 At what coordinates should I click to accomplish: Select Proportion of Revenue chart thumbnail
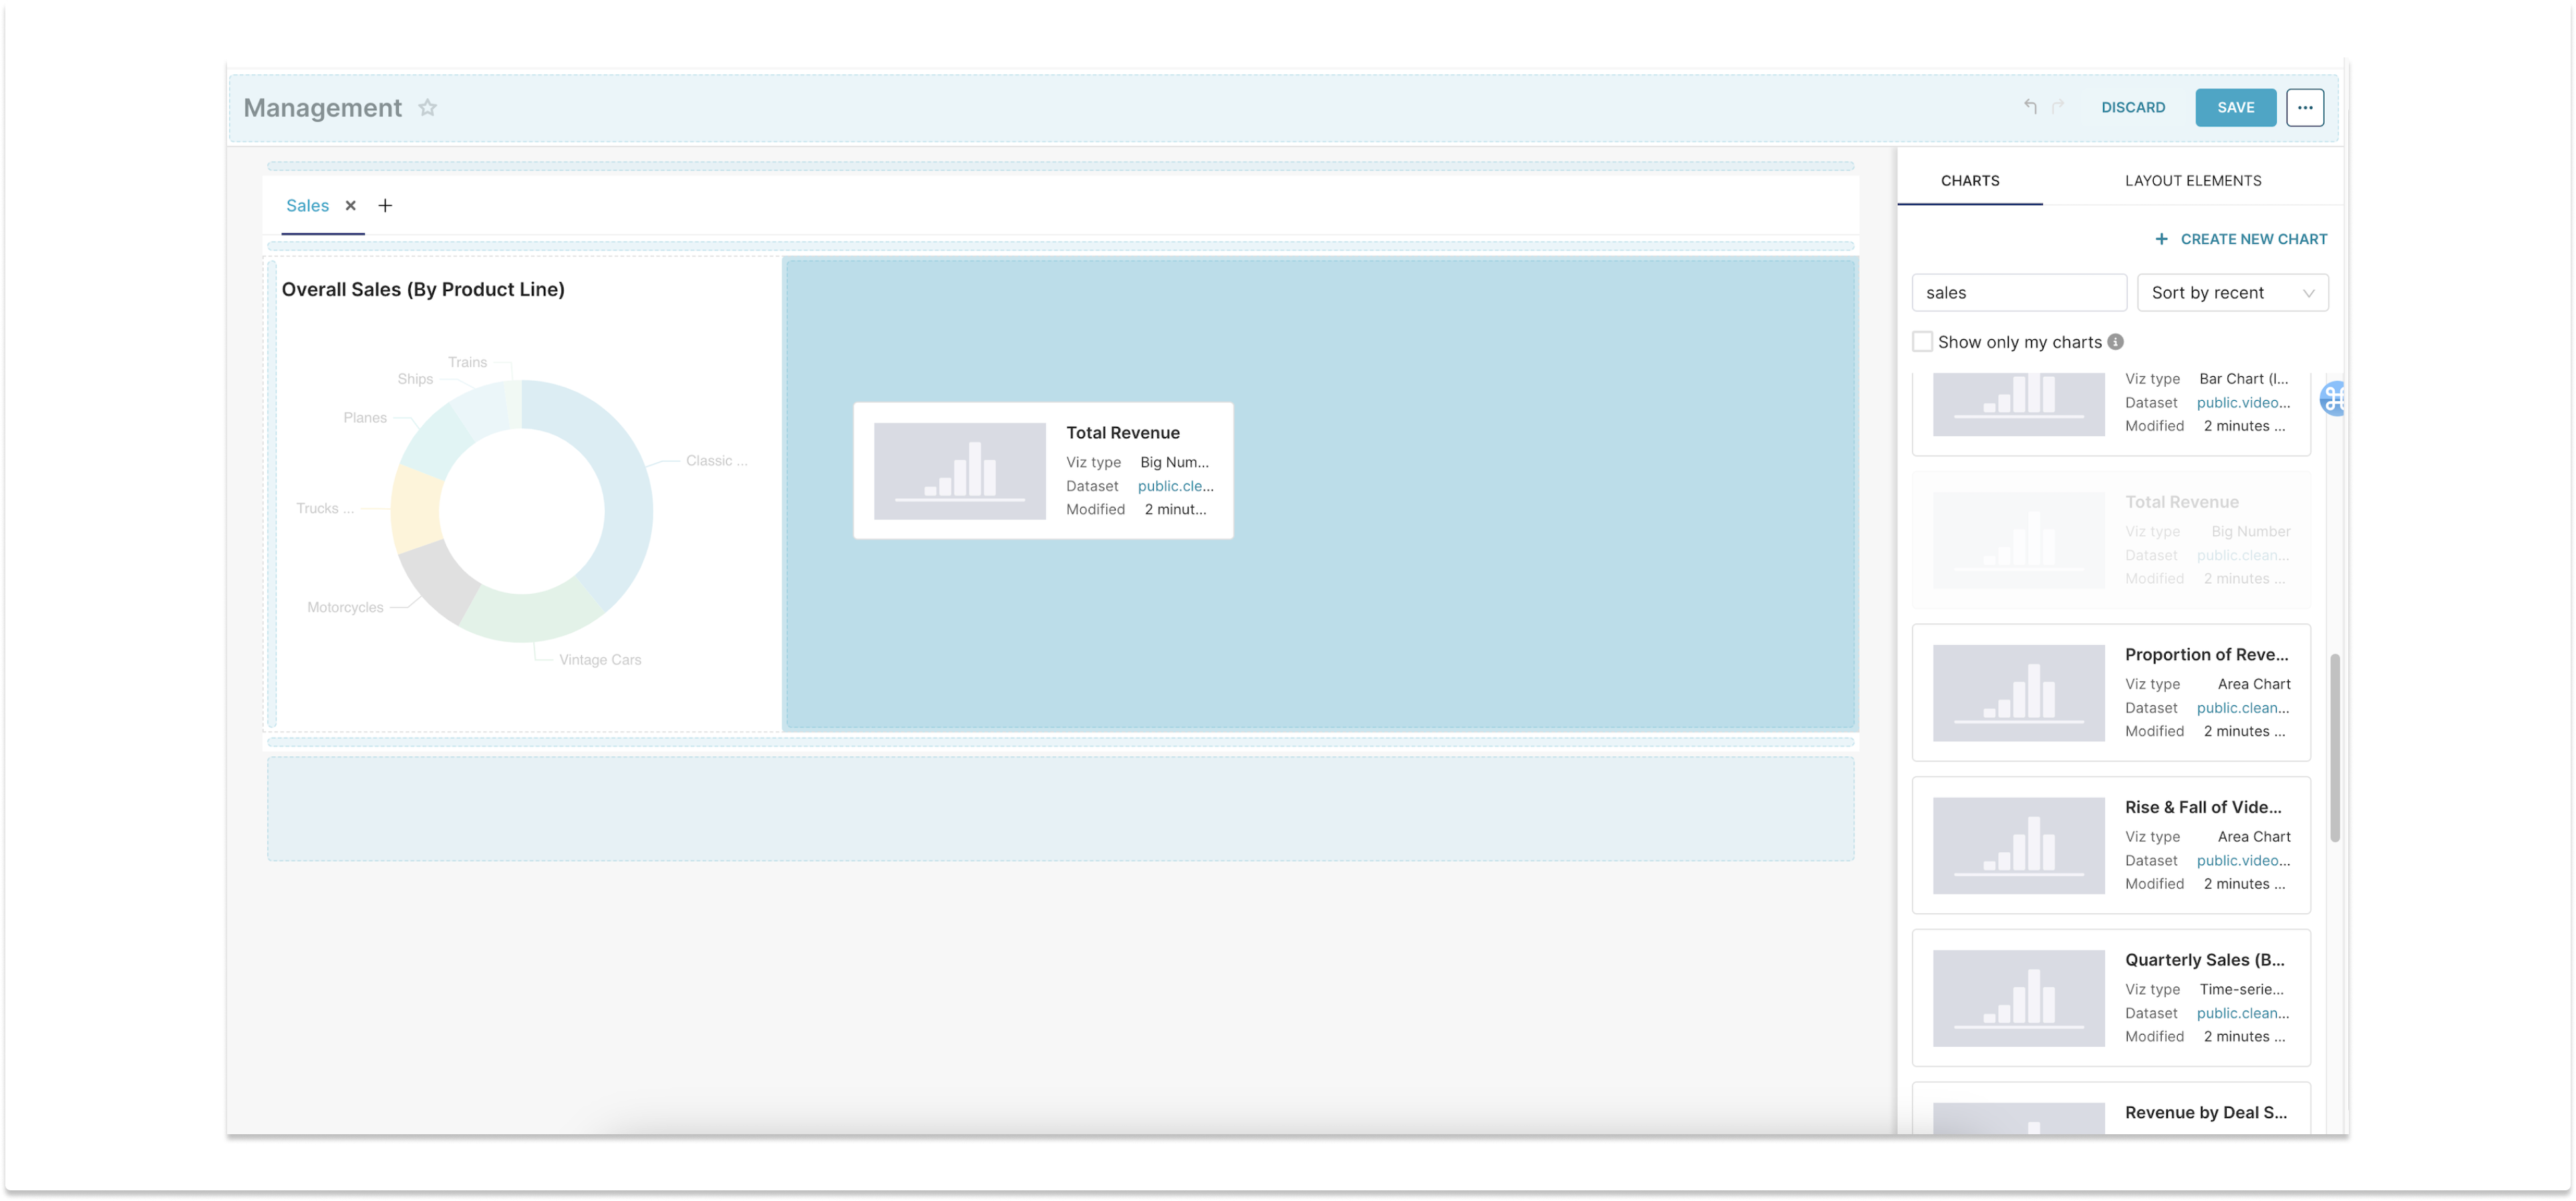[2018, 693]
